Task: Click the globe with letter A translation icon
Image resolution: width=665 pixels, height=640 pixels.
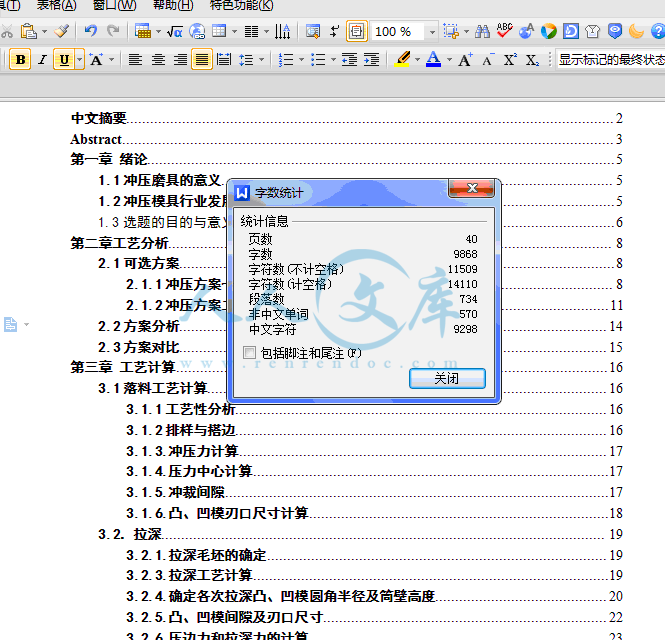Action: [526, 31]
